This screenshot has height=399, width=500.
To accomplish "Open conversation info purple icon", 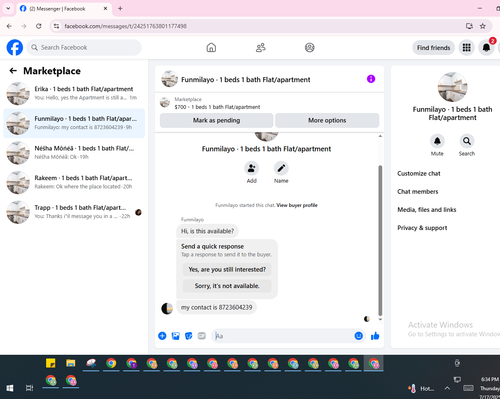I will click(x=371, y=79).
